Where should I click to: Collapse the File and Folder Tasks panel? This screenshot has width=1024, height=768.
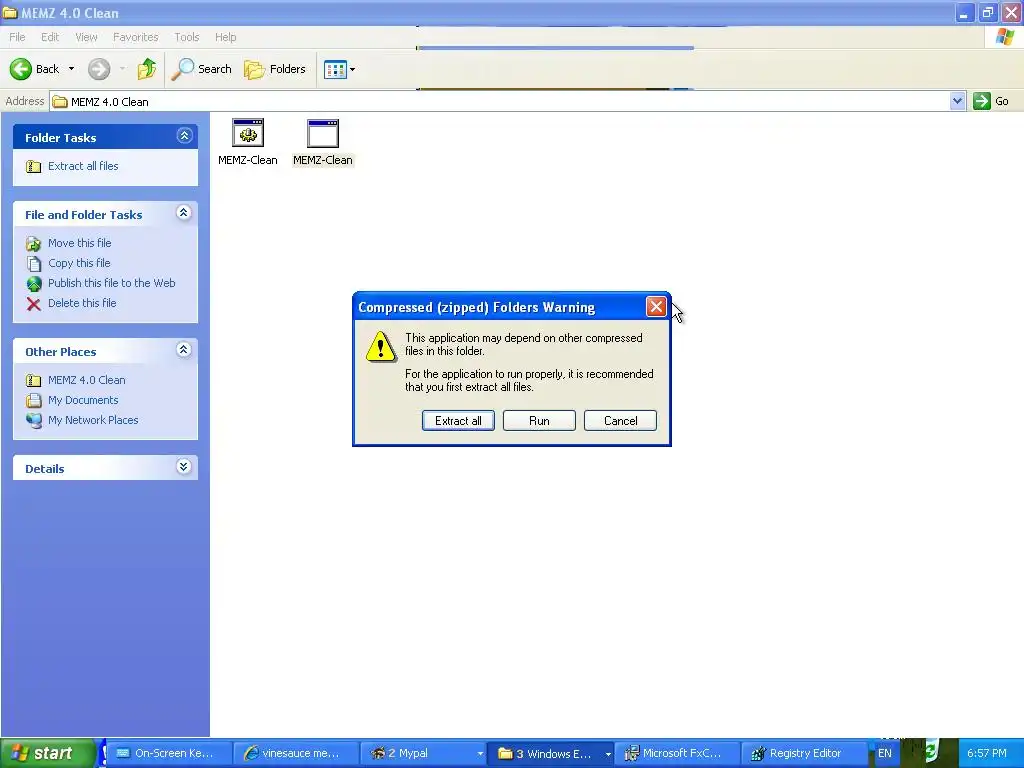tap(184, 213)
